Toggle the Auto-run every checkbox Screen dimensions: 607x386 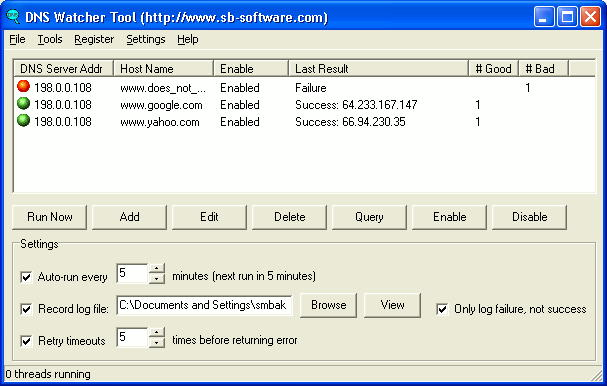pos(26,277)
